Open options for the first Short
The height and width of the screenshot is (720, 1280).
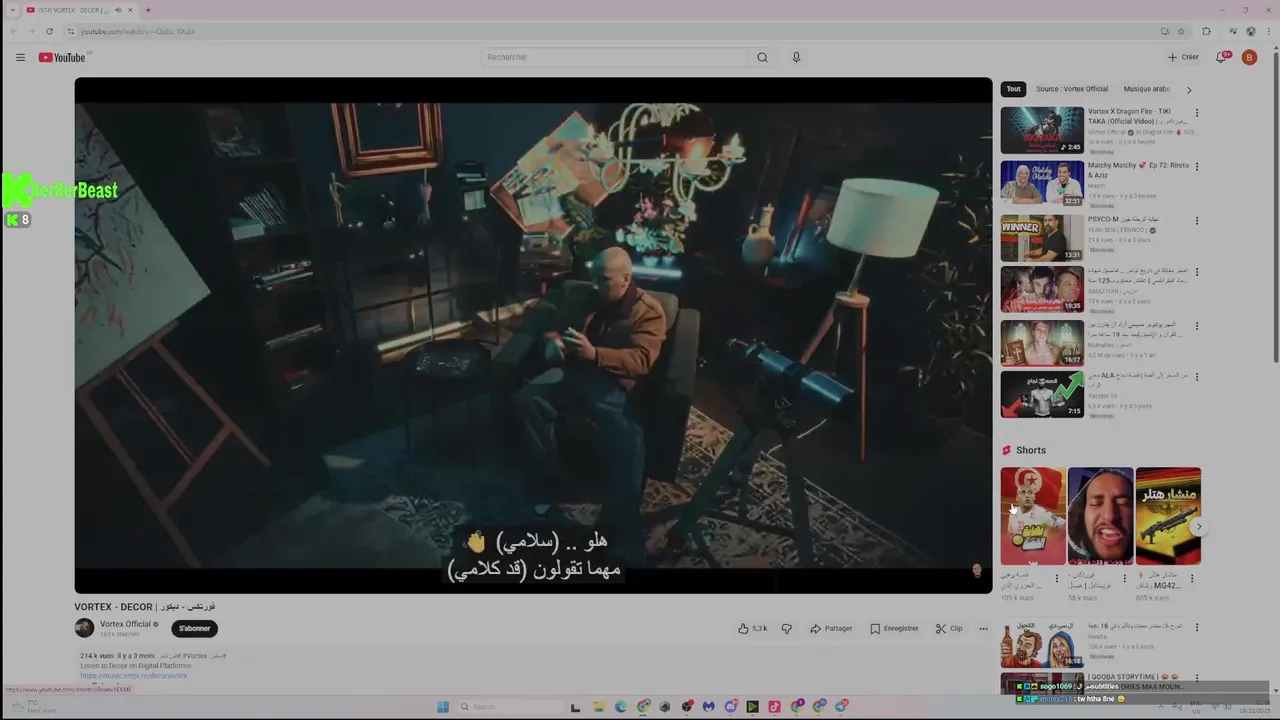coord(1057,578)
